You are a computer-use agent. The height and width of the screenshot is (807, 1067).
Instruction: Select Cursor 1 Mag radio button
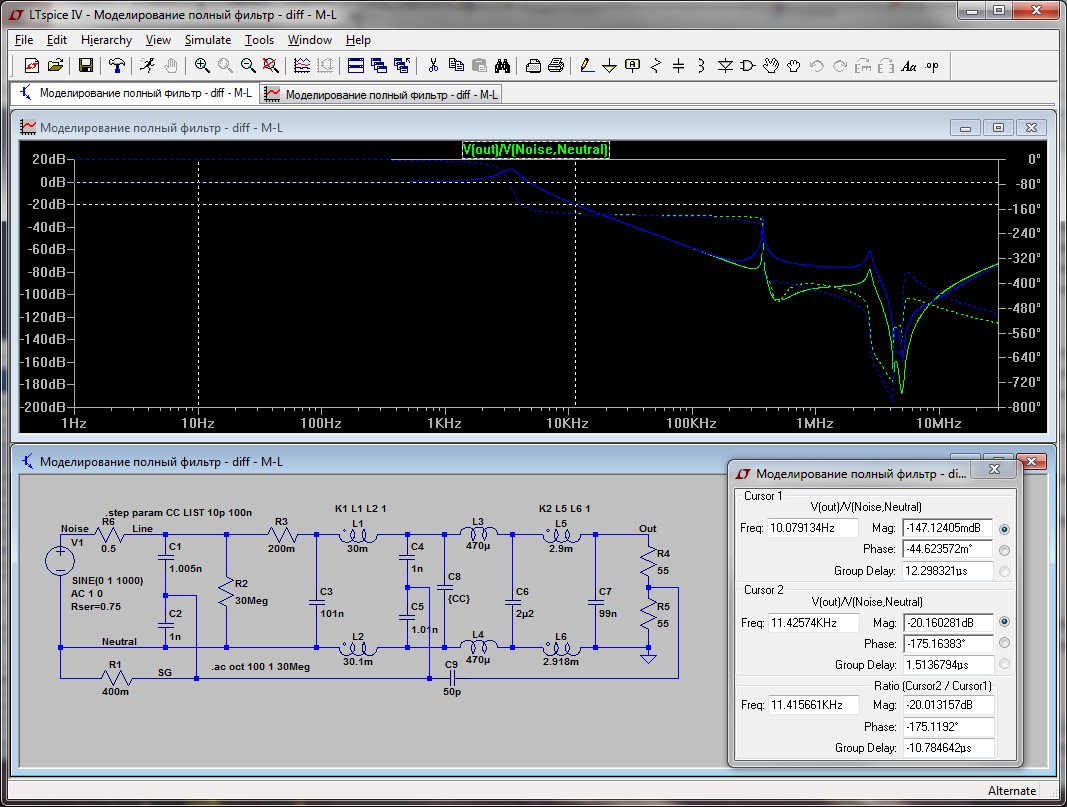tap(1004, 529)
